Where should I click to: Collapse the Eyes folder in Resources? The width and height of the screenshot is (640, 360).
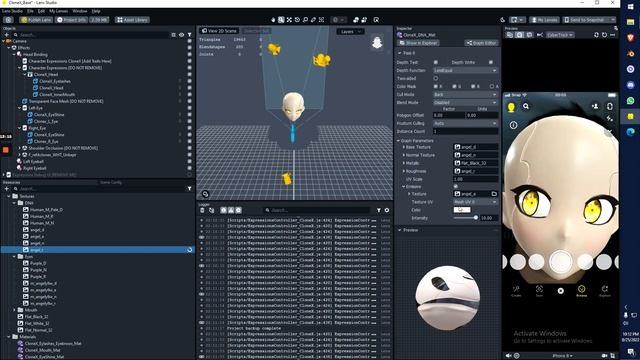14,257
